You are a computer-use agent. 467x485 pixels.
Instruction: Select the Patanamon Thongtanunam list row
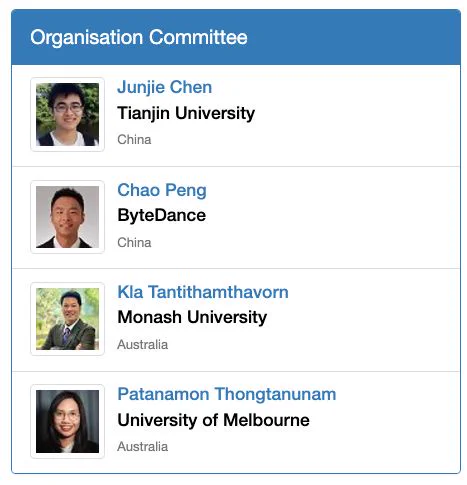pos(236,422)
